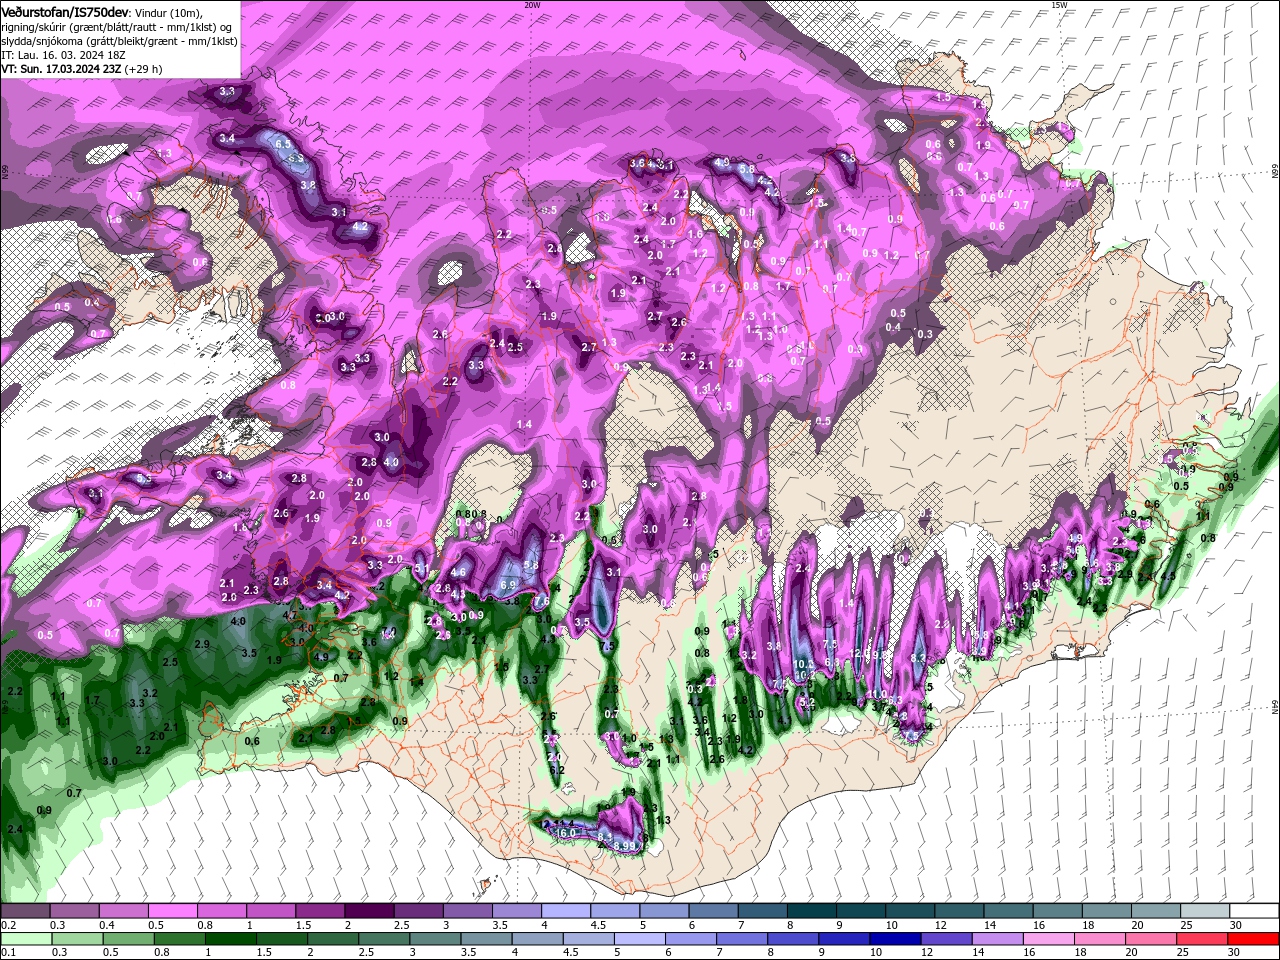Pick the lower legend dark green swatch between 1 and 1.5

coord(233,939)
